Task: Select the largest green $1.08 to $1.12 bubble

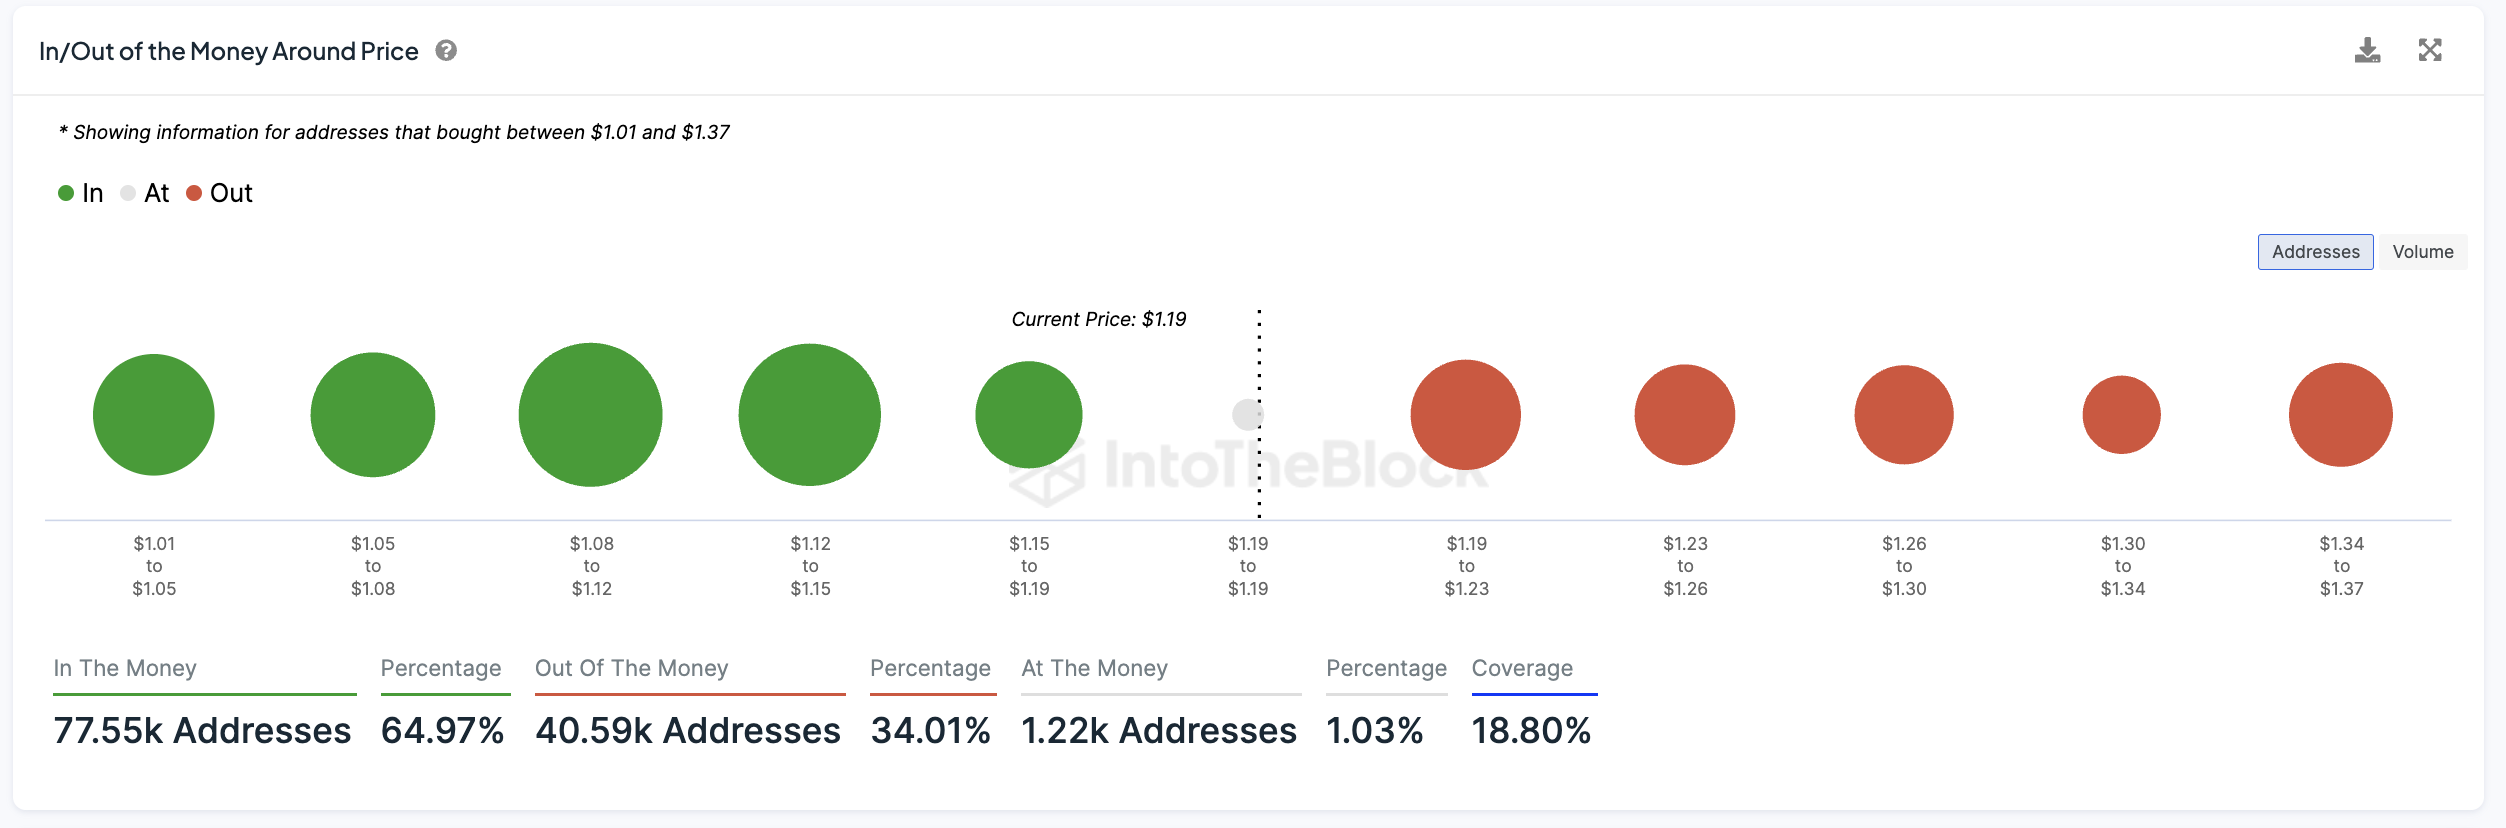Action: [x=591, y=414]
